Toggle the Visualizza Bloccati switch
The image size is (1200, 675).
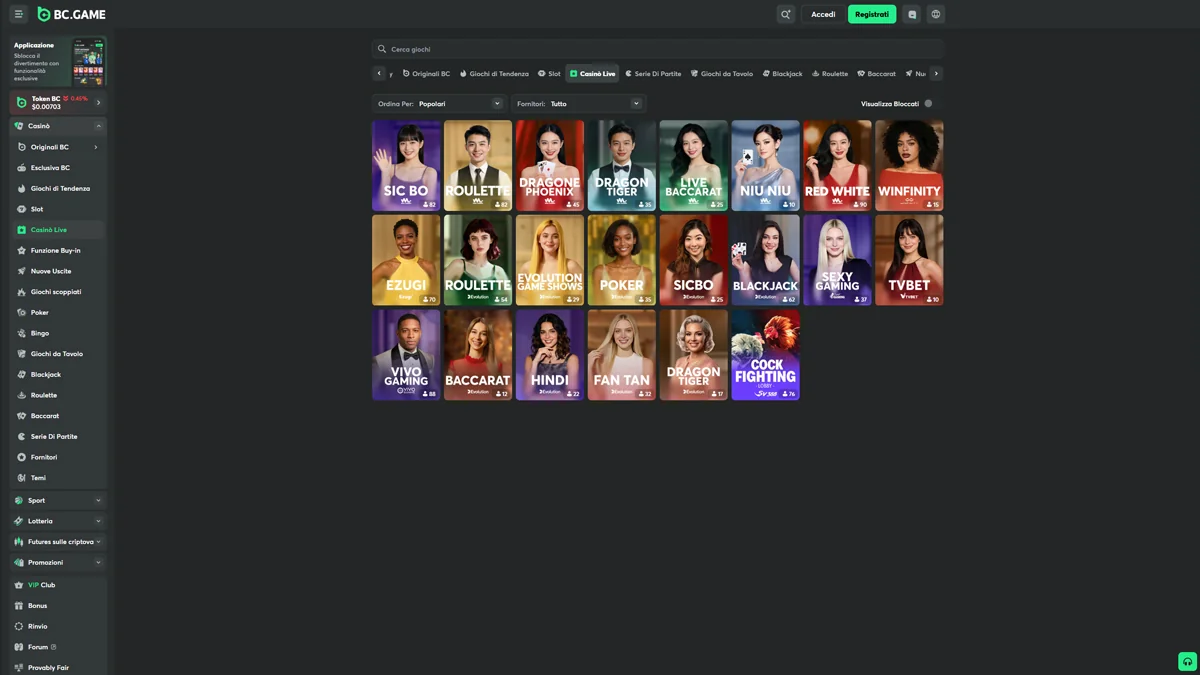click(x=928, y=103)
